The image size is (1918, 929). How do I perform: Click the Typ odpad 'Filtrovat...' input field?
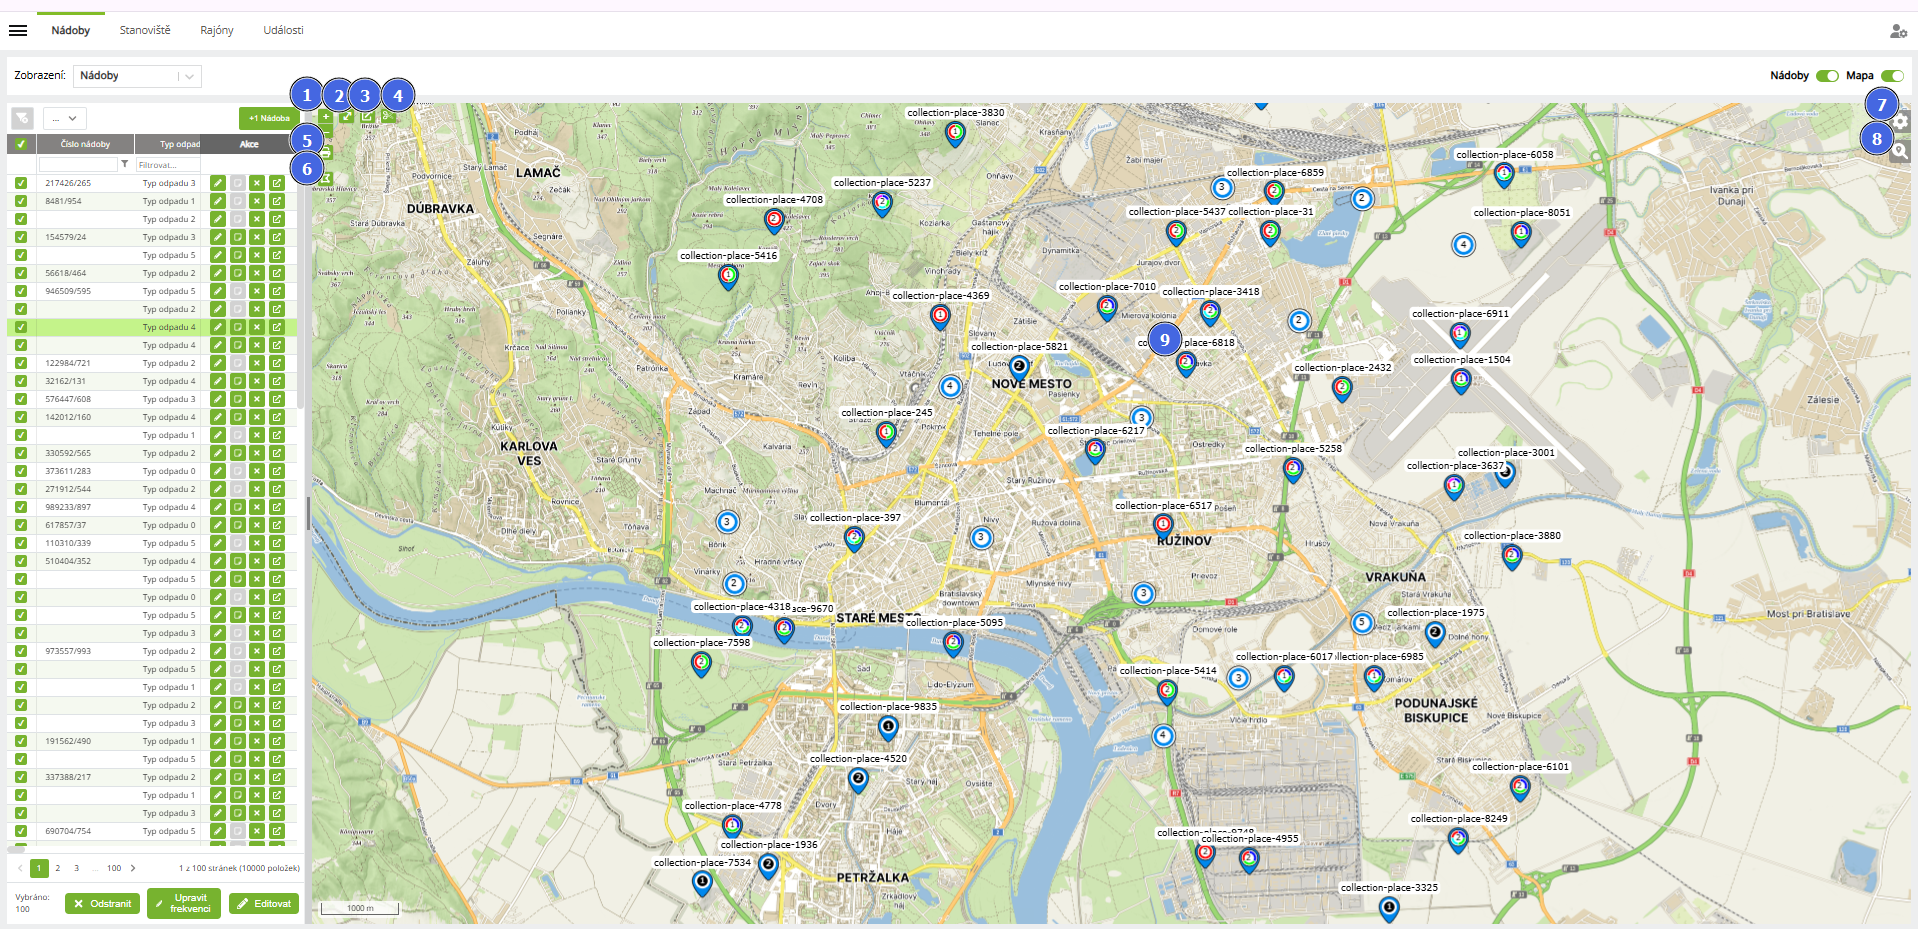point(168,164)
